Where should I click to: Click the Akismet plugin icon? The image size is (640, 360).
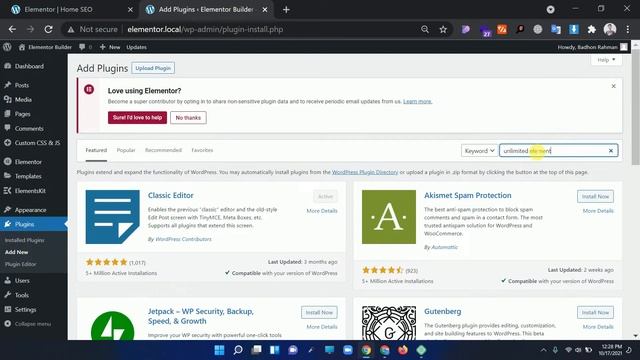click(389, 217)
